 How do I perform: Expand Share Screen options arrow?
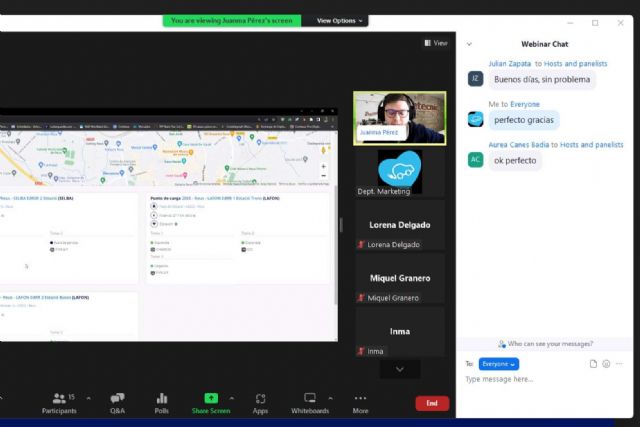pyautogui.click(x=232, y=398)
